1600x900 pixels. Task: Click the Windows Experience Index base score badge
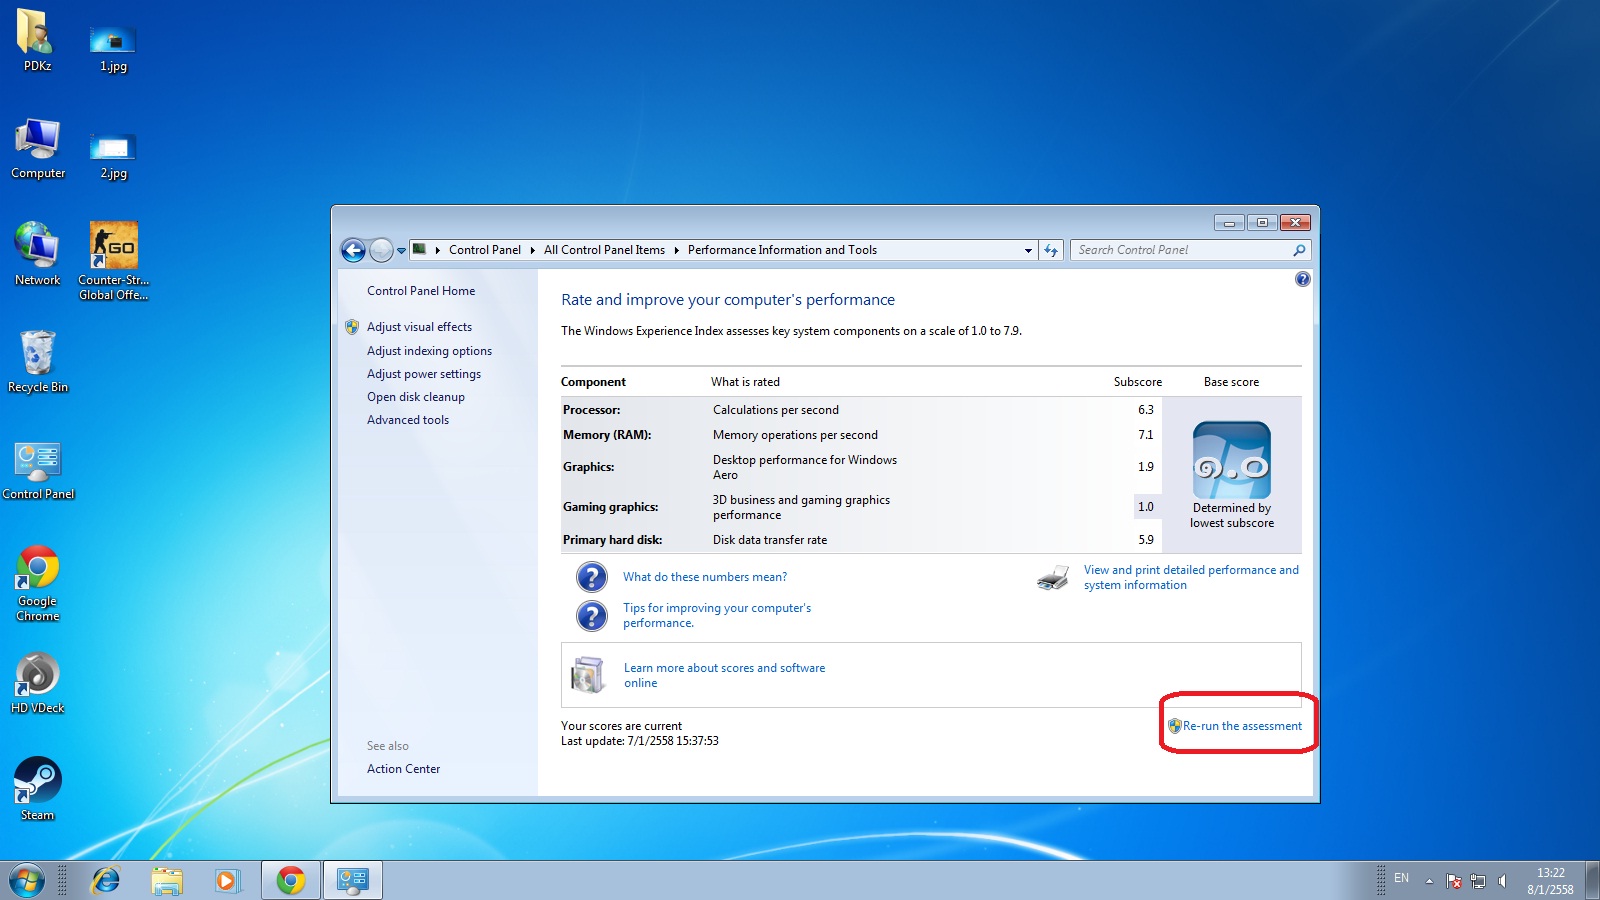(x=1232, y=460)
